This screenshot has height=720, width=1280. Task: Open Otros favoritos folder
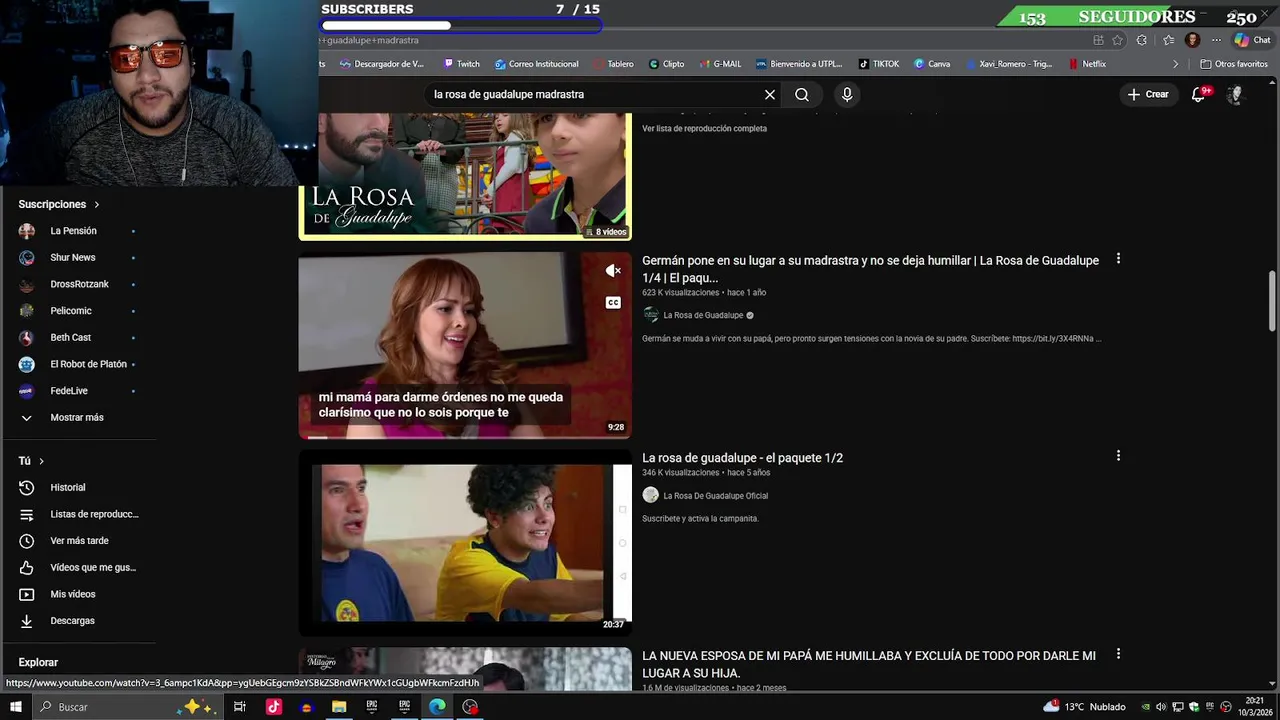click(x=1235, y=64)
